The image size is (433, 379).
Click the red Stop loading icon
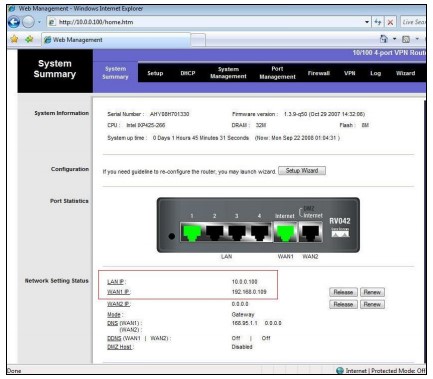(x=390, y=22)
